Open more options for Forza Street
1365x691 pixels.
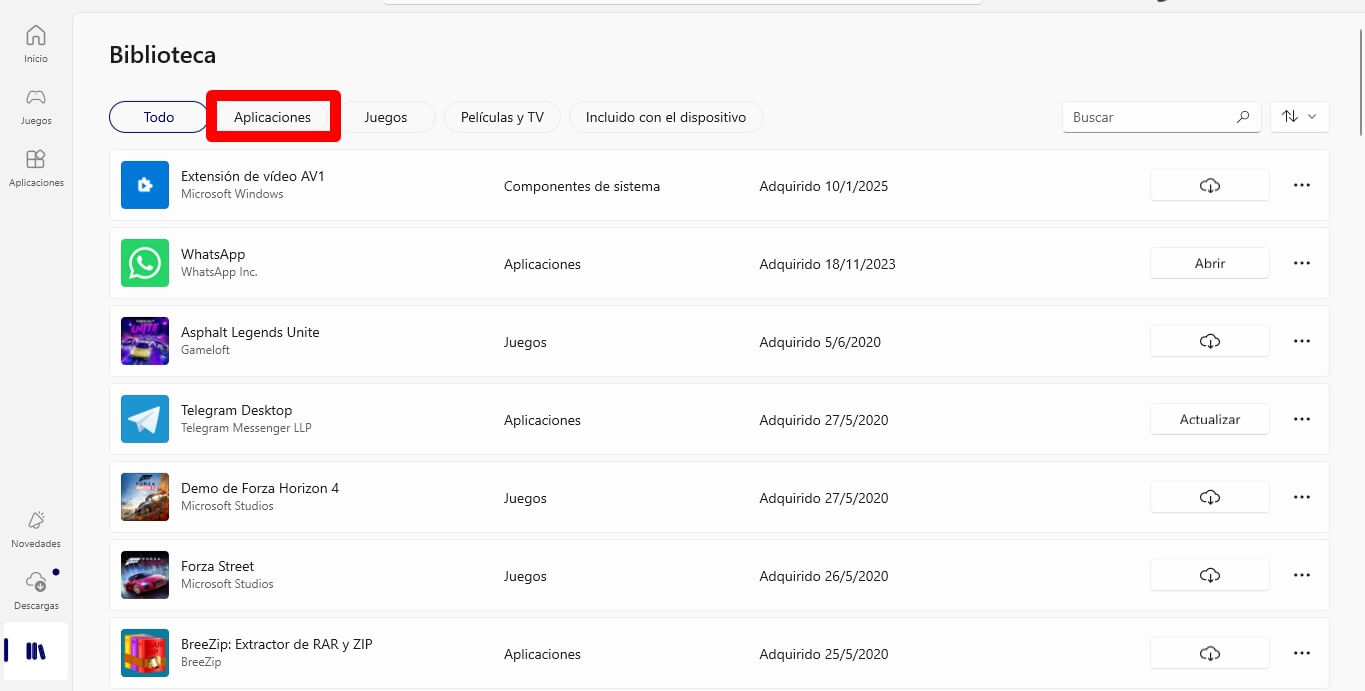coord(1301,575)
